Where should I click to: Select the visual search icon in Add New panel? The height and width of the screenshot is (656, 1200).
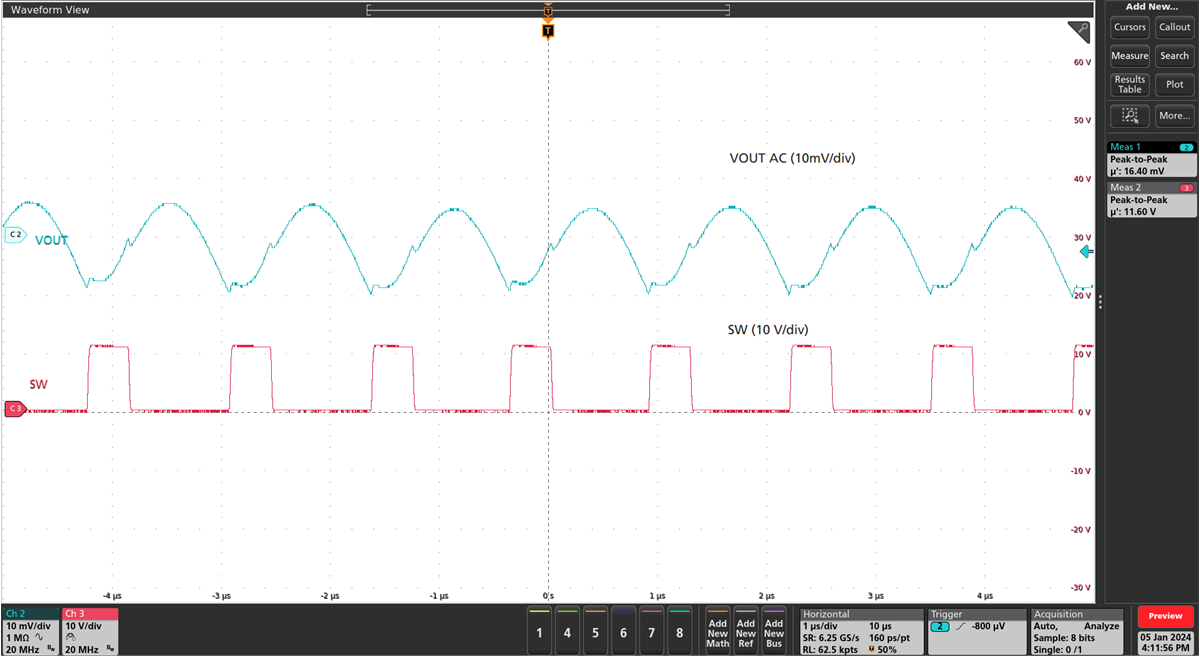[1129, 115]
